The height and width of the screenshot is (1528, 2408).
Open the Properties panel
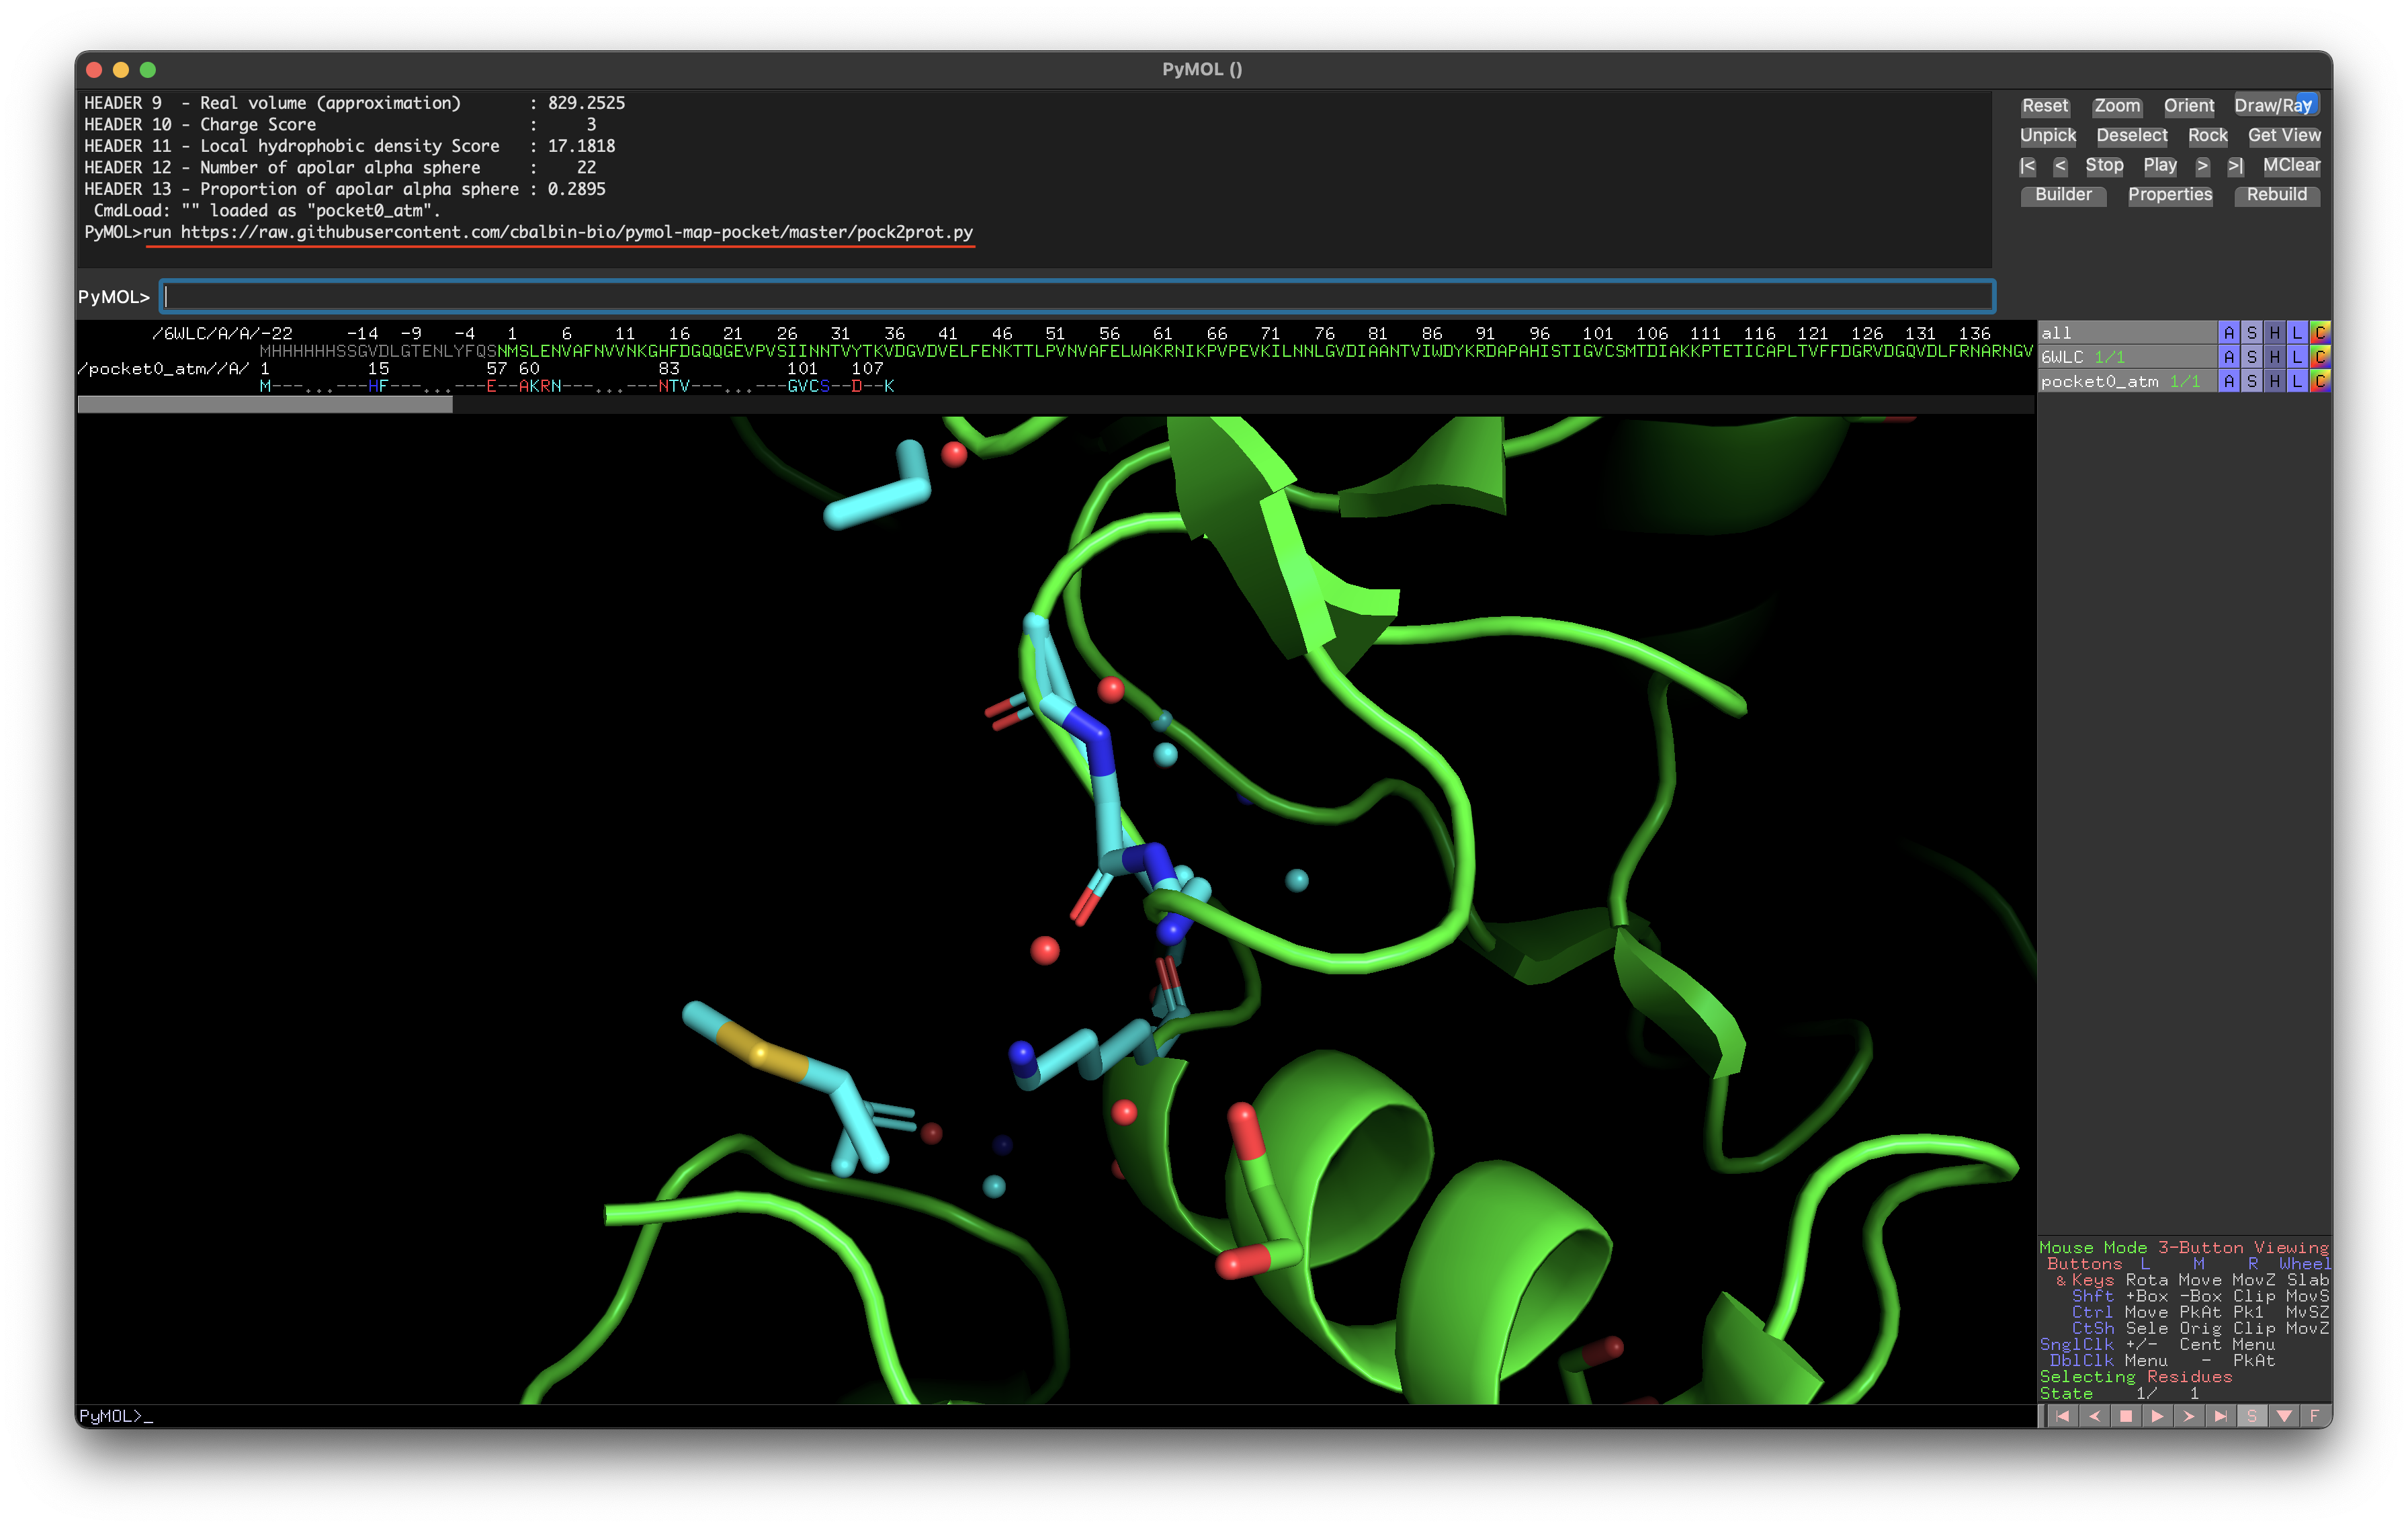[2169, 195]
